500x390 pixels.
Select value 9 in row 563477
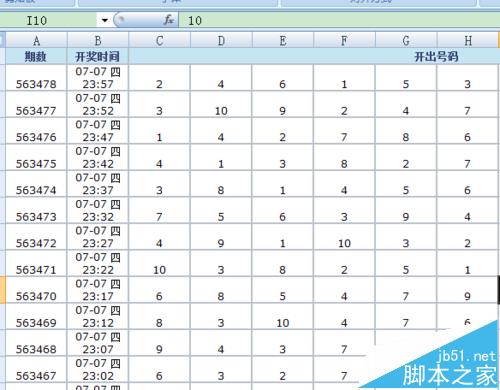[283, 104]
